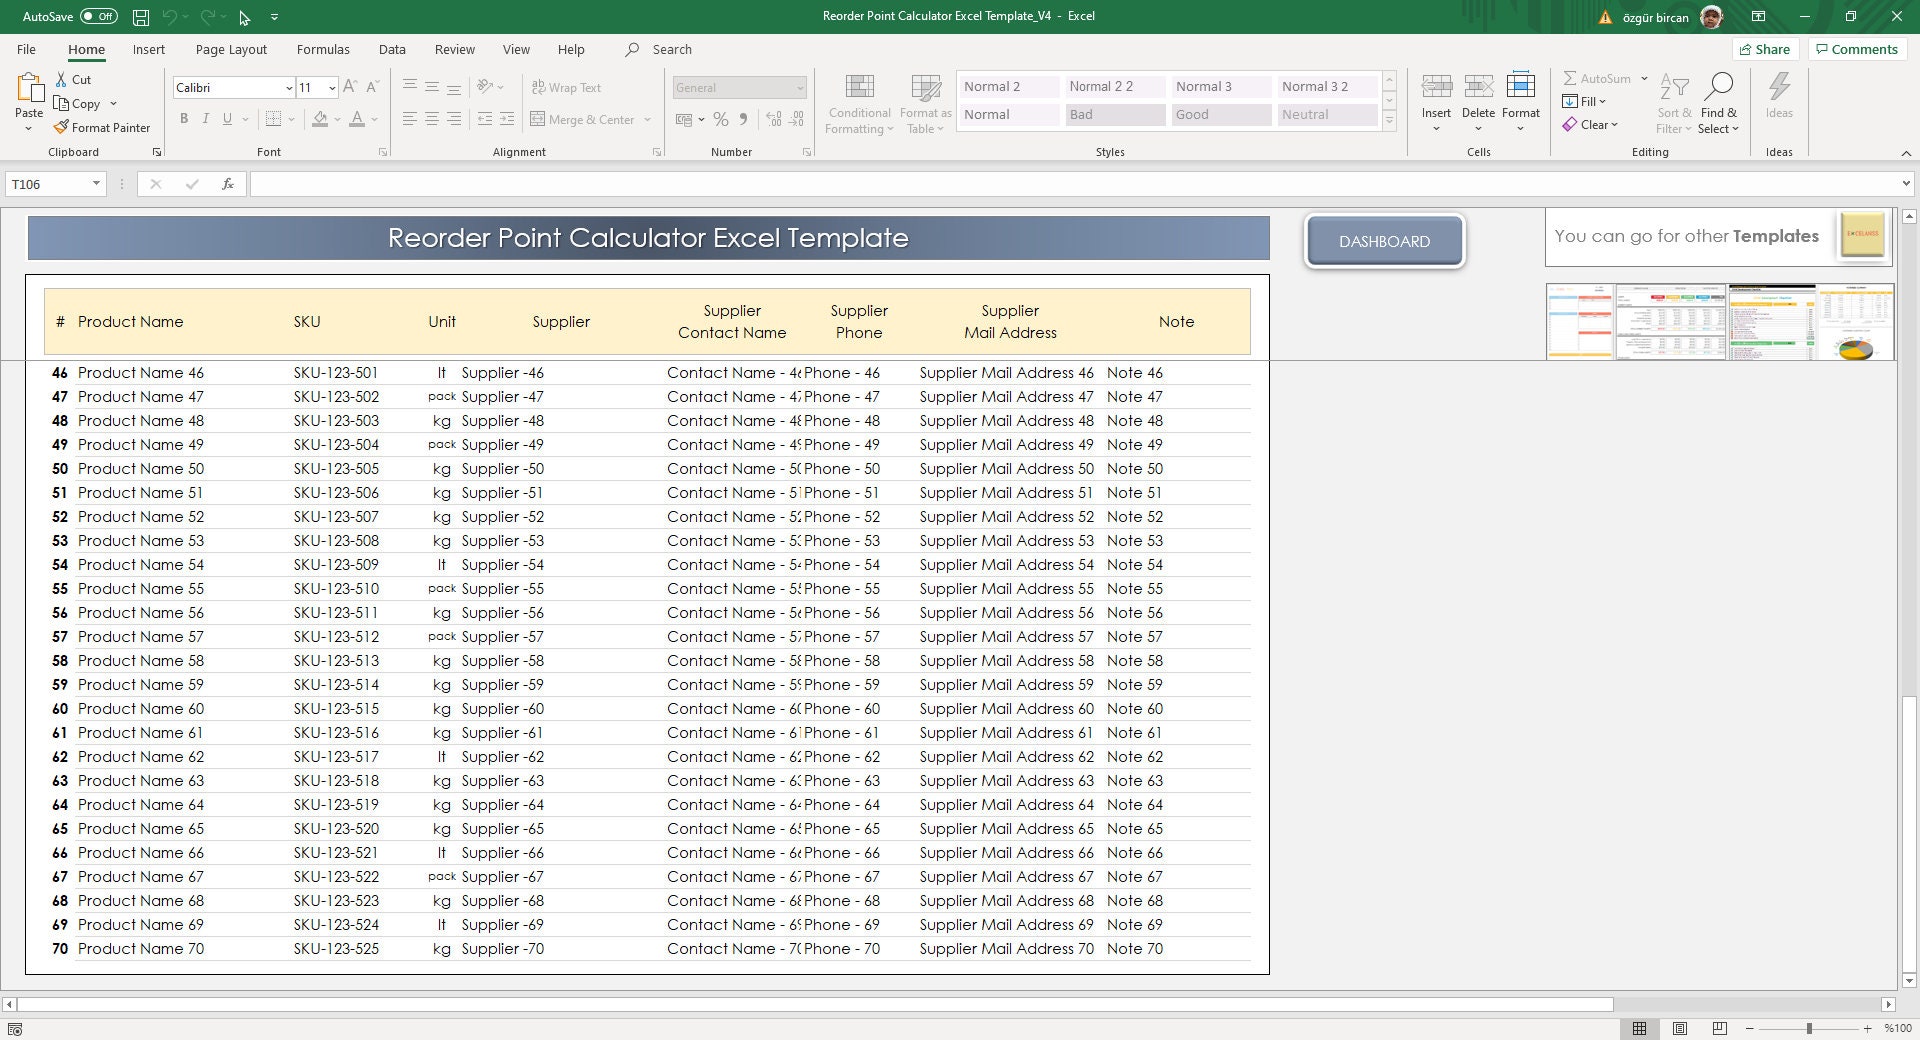Apply italic formatting
Viewport: 1920px width, 1040px height.
[206, 119]
